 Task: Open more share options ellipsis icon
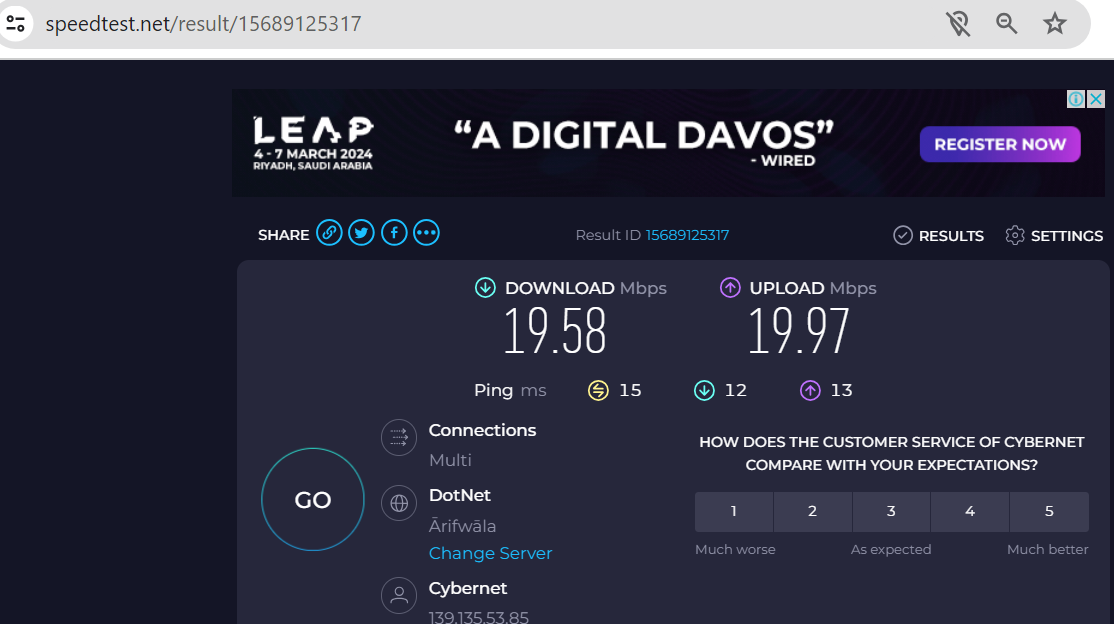[x=426, y=233]
